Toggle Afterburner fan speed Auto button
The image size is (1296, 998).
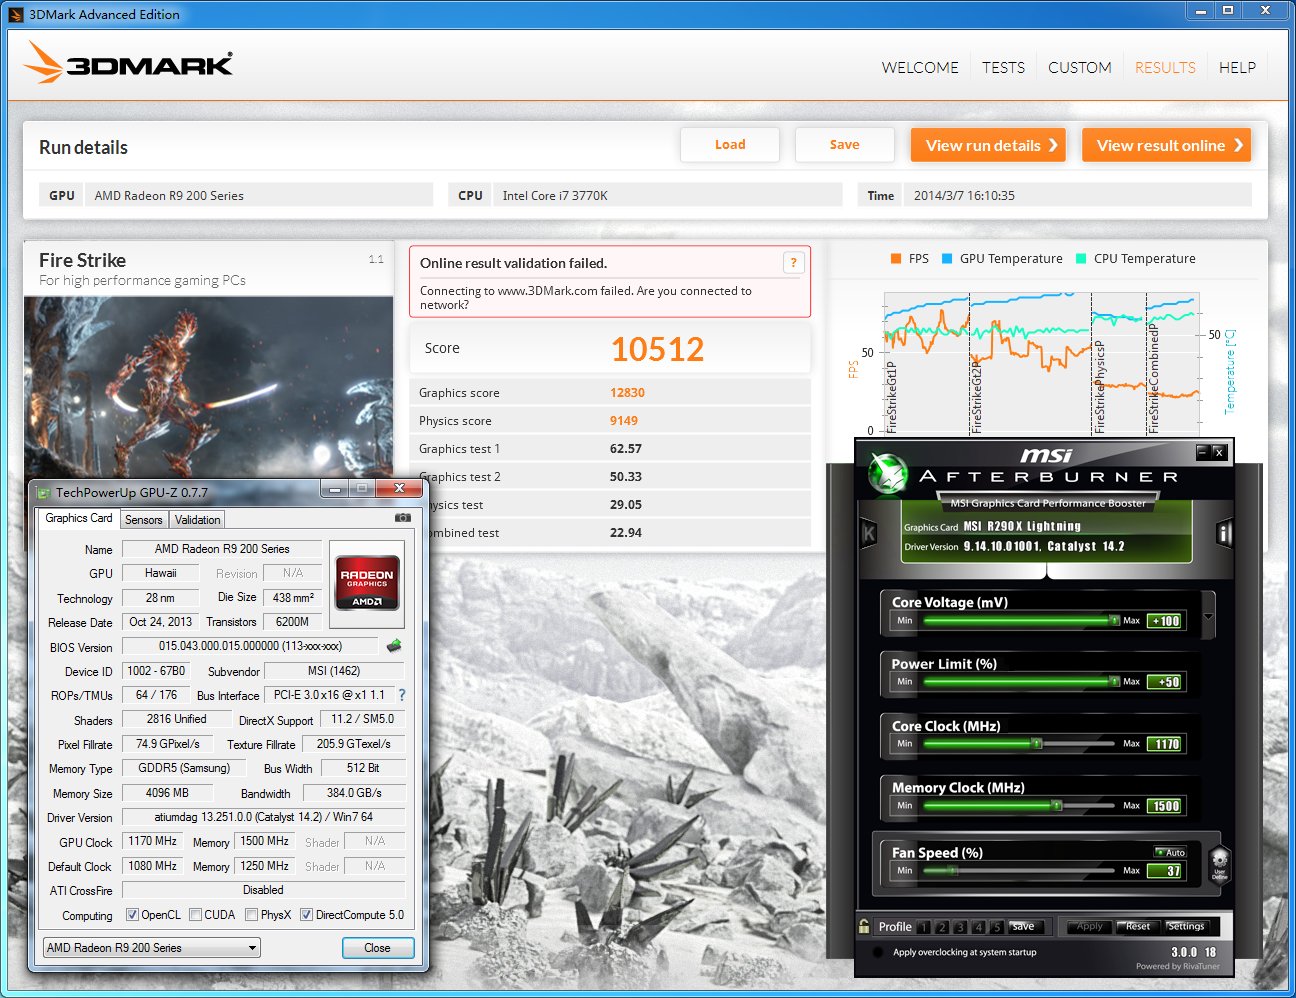pyautogui.click(x=1170, y=853)
